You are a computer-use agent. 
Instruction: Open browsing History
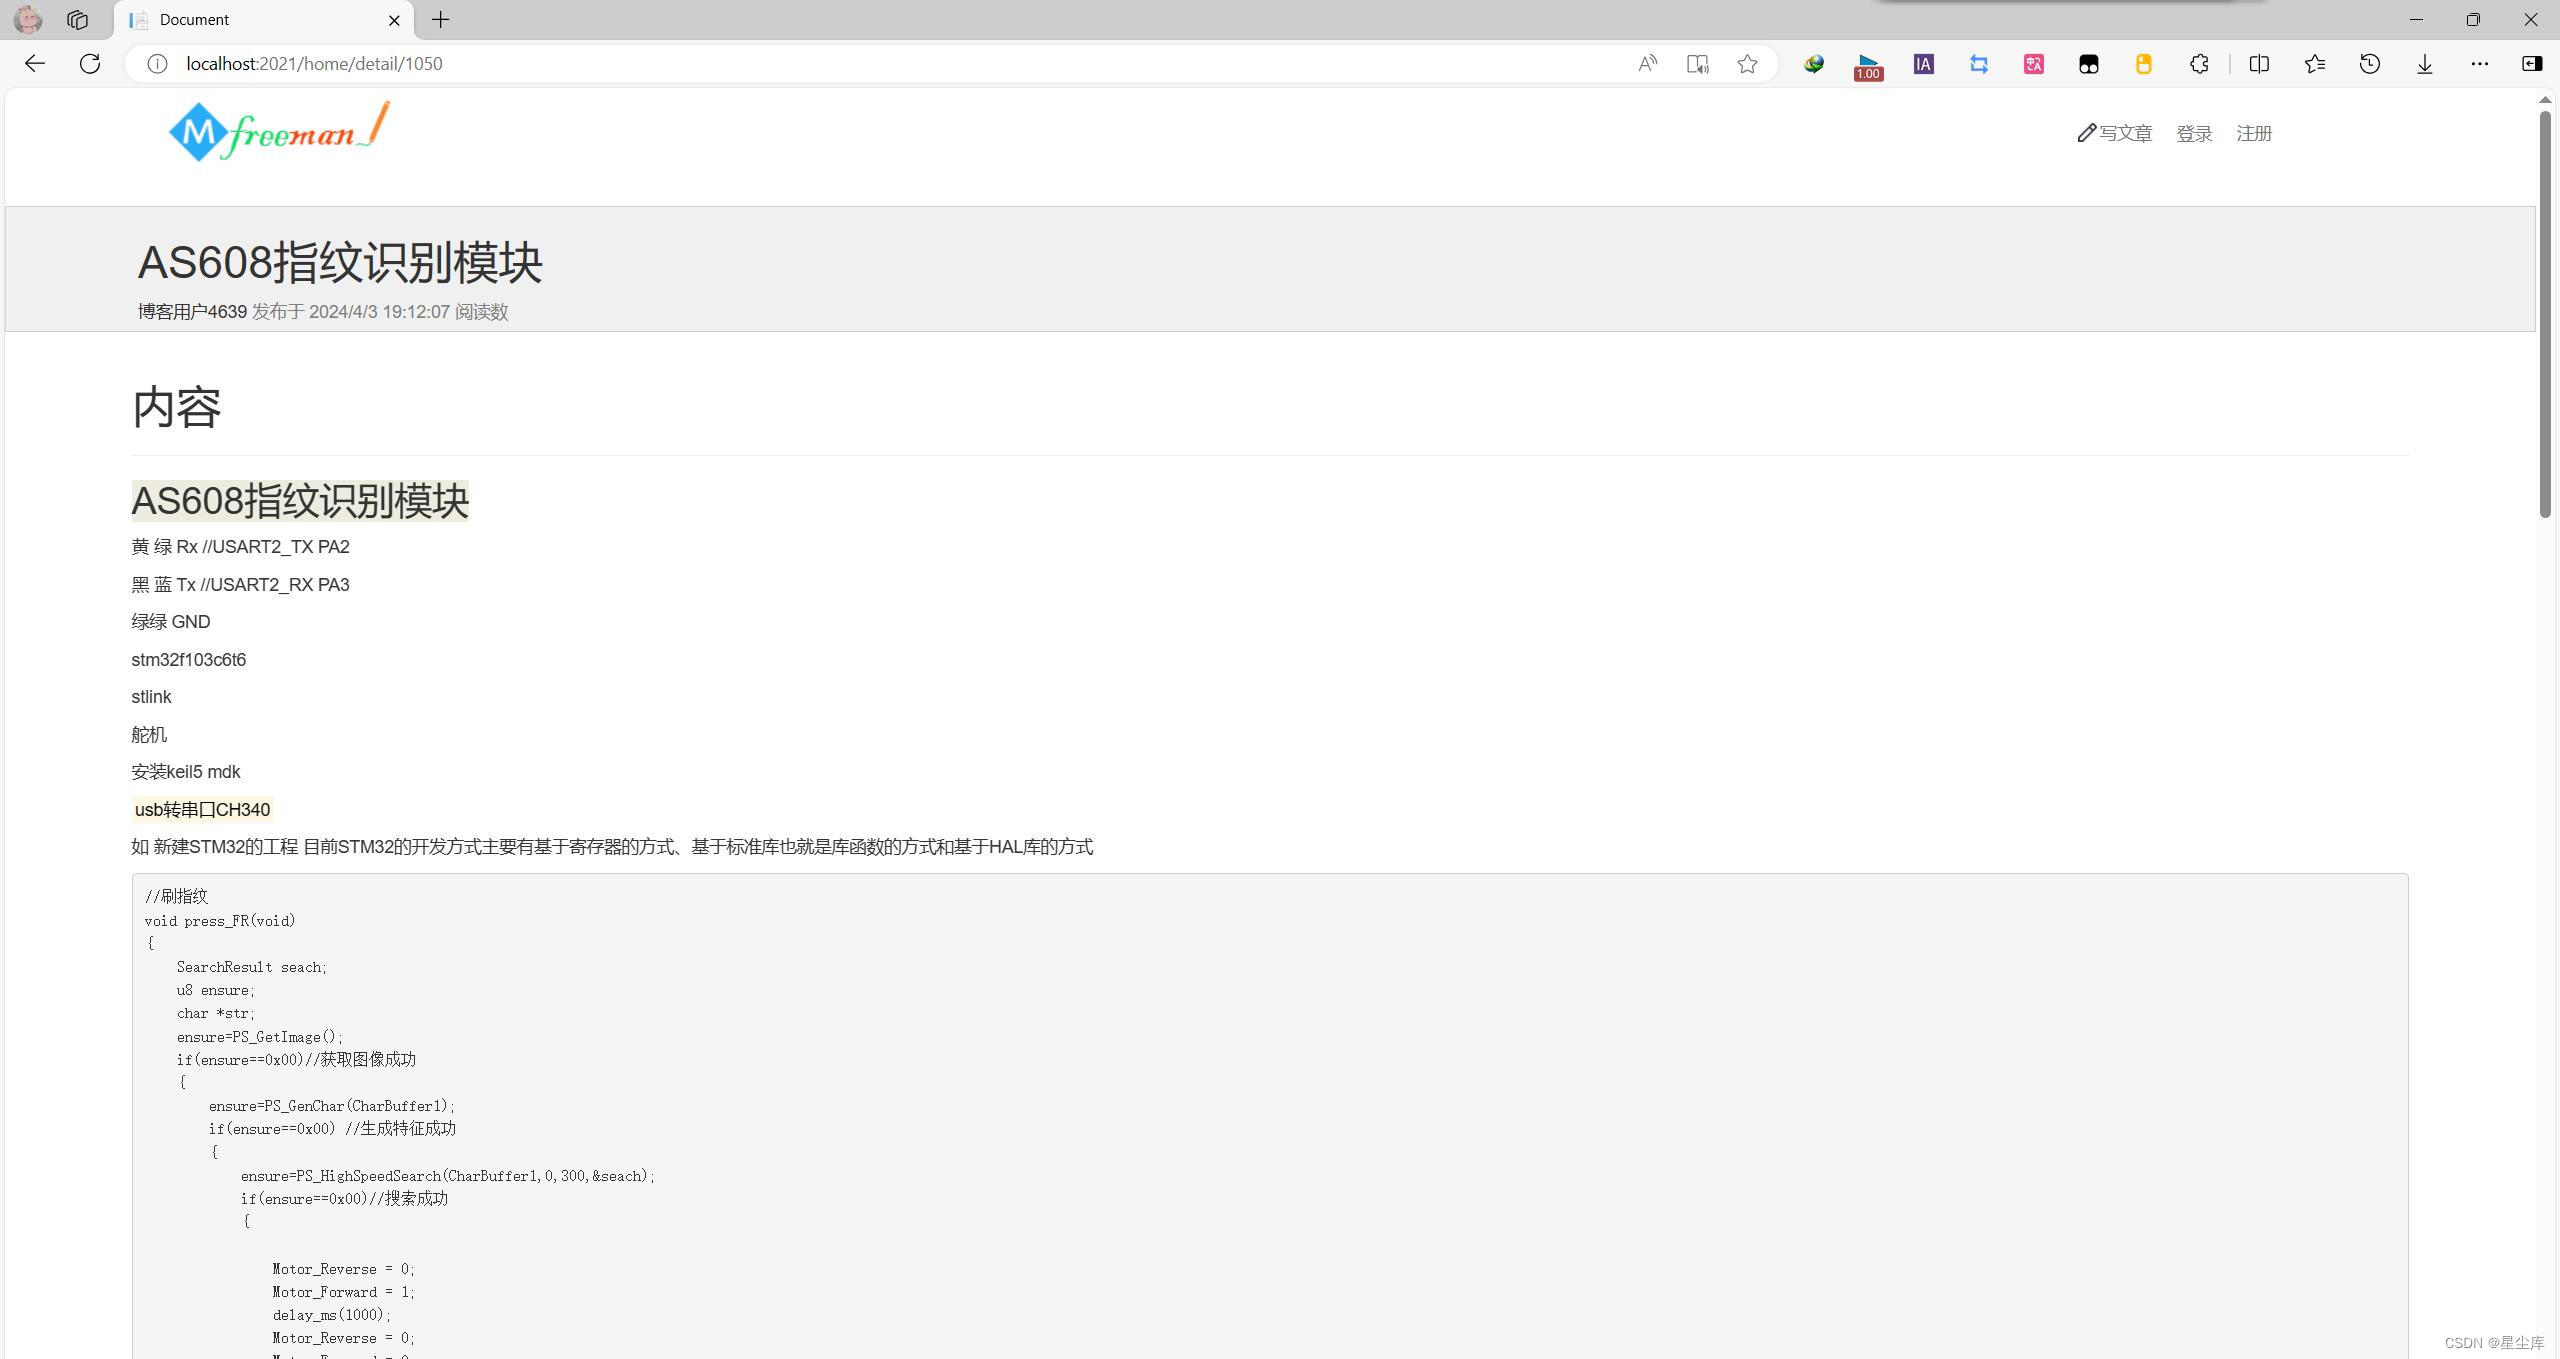pyautogui.click(x=2369, y=64)
